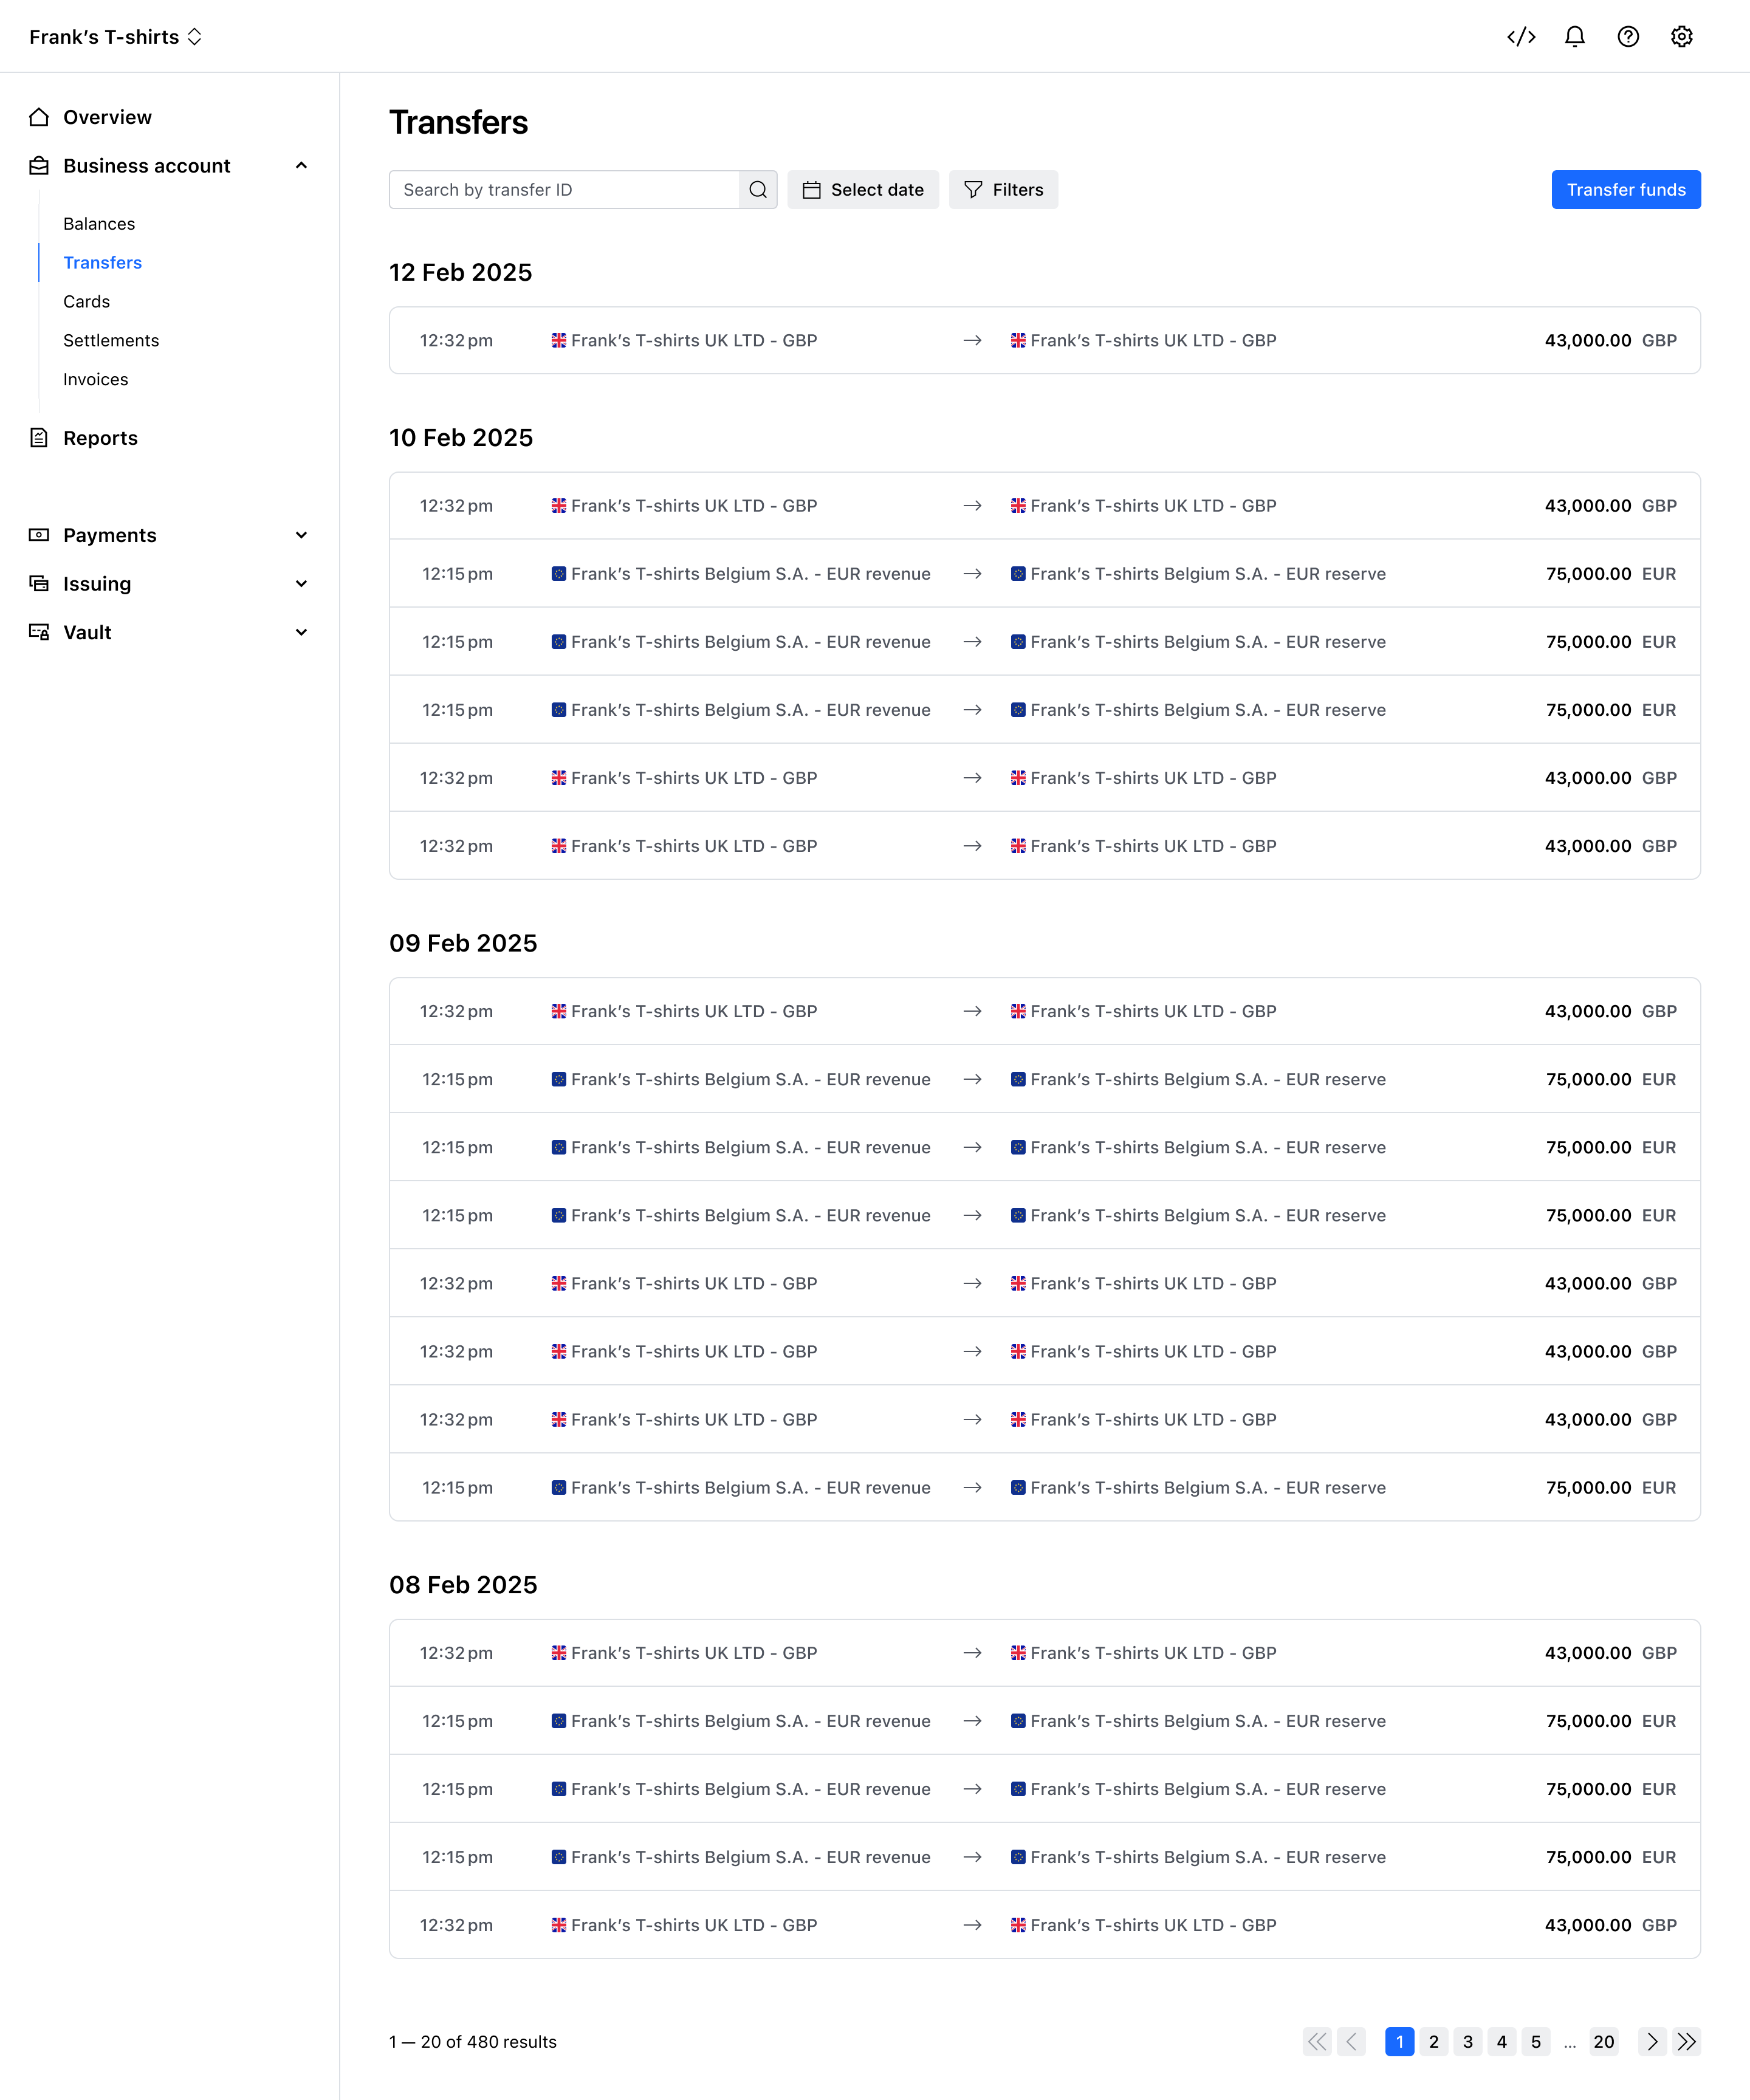This screenshot has height=2100, width=1750.
Task: Click the Issuing cards icon
Action: pos(39,584)
